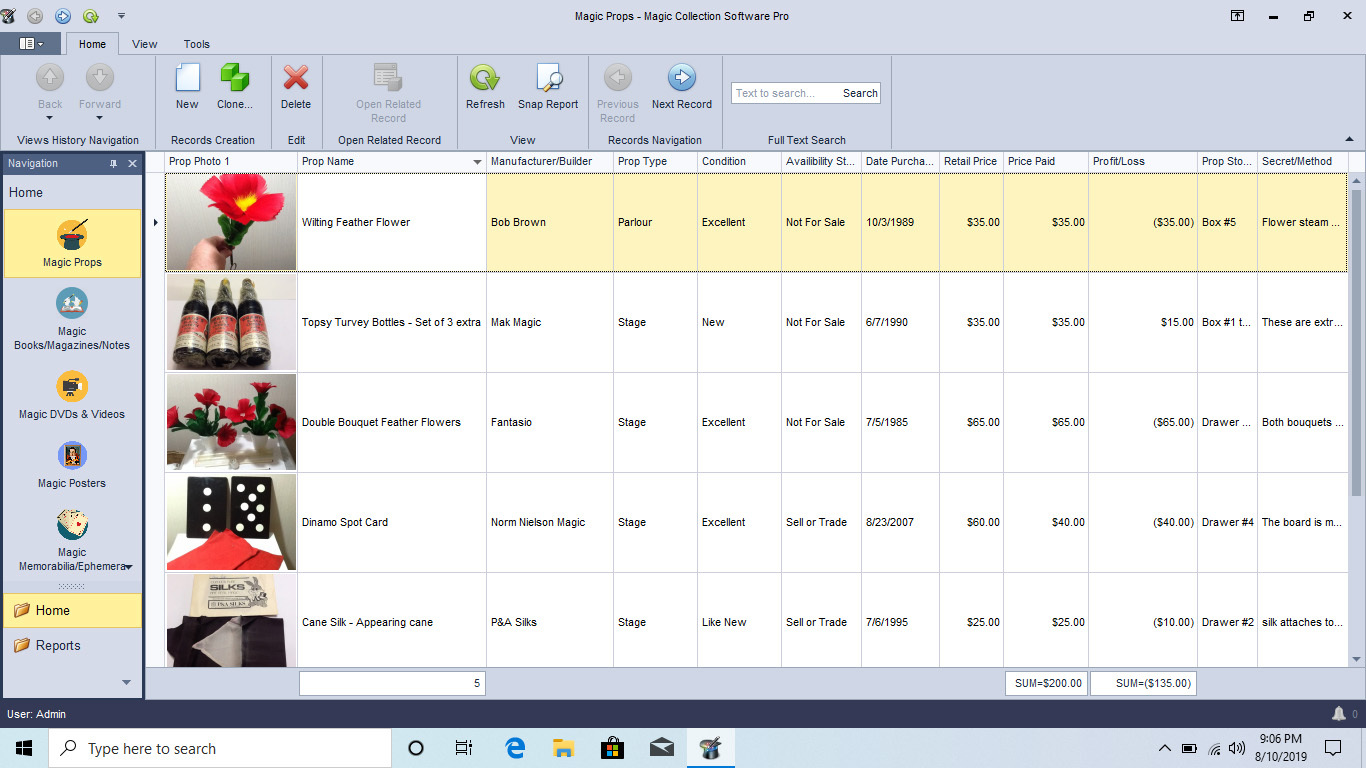Image resolution: width=1366 pixels, height=768 pixels.
Task: Show more navigation items arrow below Memorabilia
Action: tap(129, 567)
